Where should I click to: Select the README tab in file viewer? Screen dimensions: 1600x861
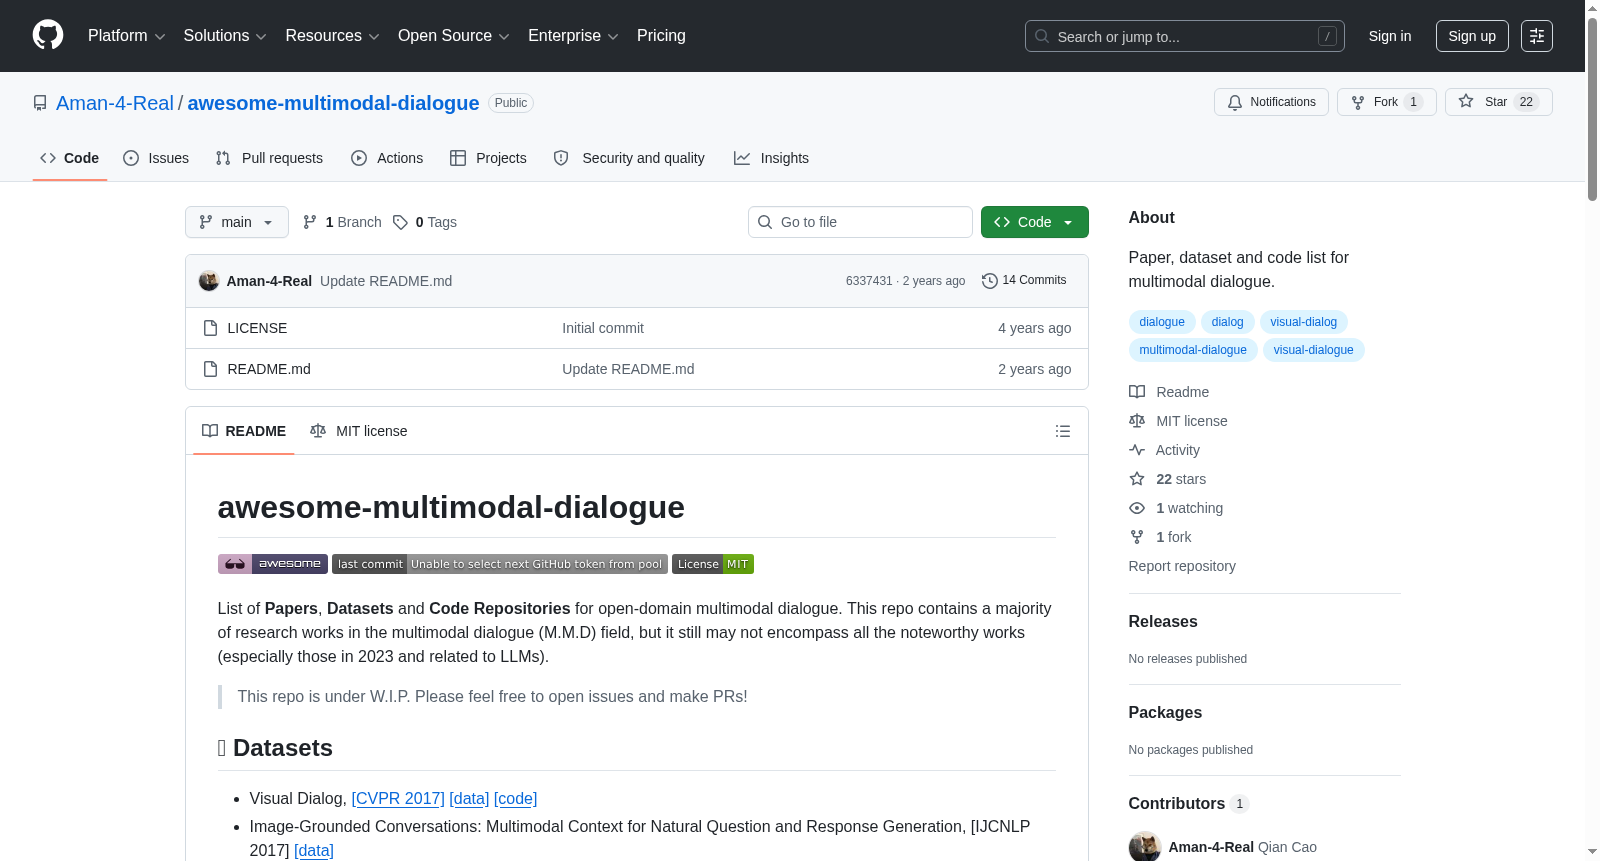[x=244, y=431]
